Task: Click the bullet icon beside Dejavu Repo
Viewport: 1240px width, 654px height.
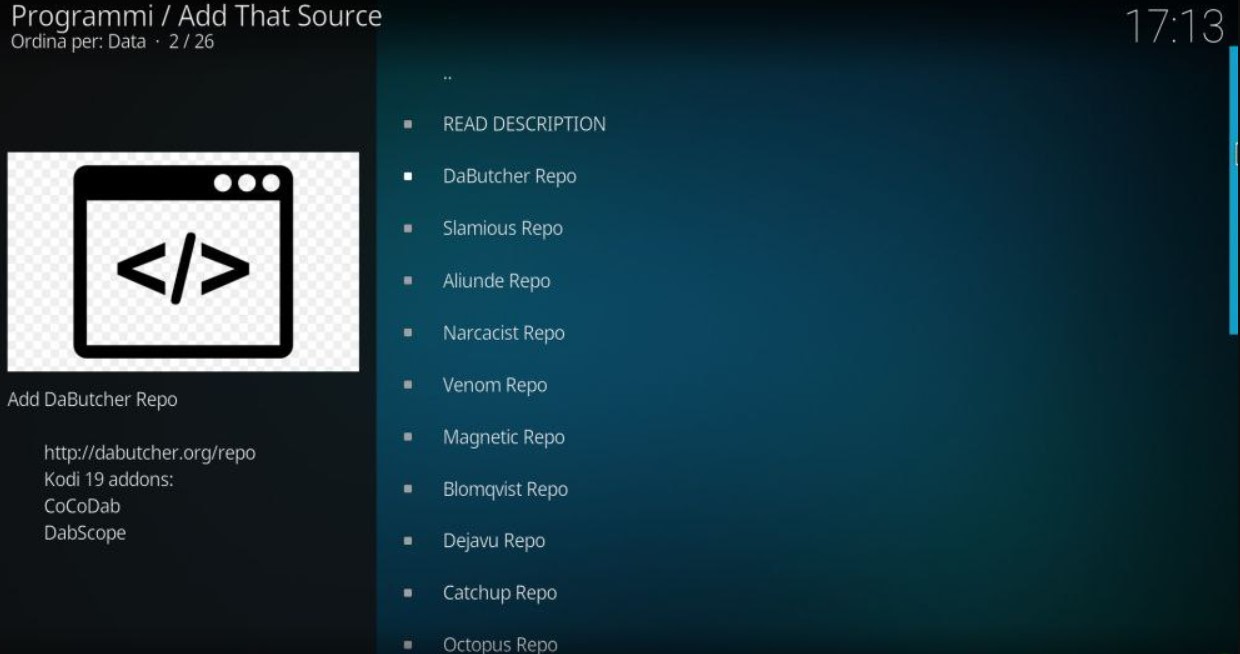Action: 408,541
